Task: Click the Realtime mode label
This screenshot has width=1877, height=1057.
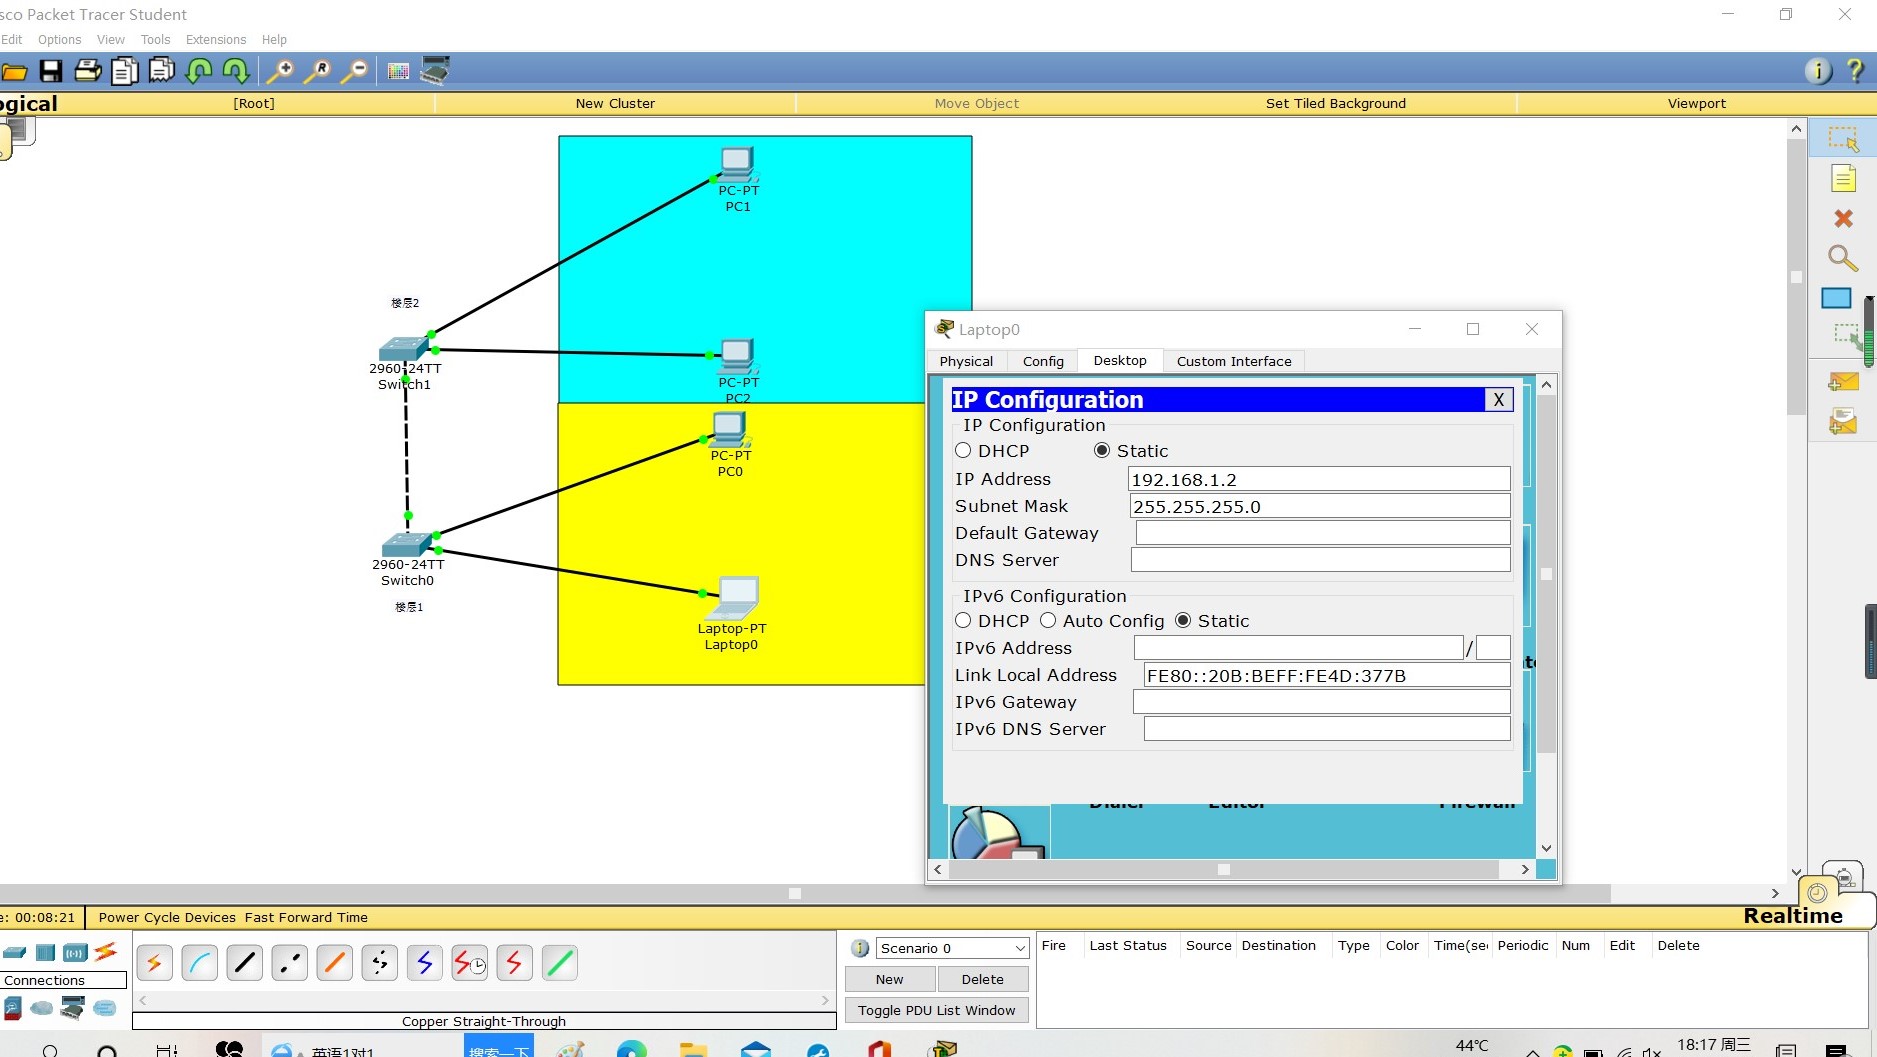Action: click(x=1793, y=916)
